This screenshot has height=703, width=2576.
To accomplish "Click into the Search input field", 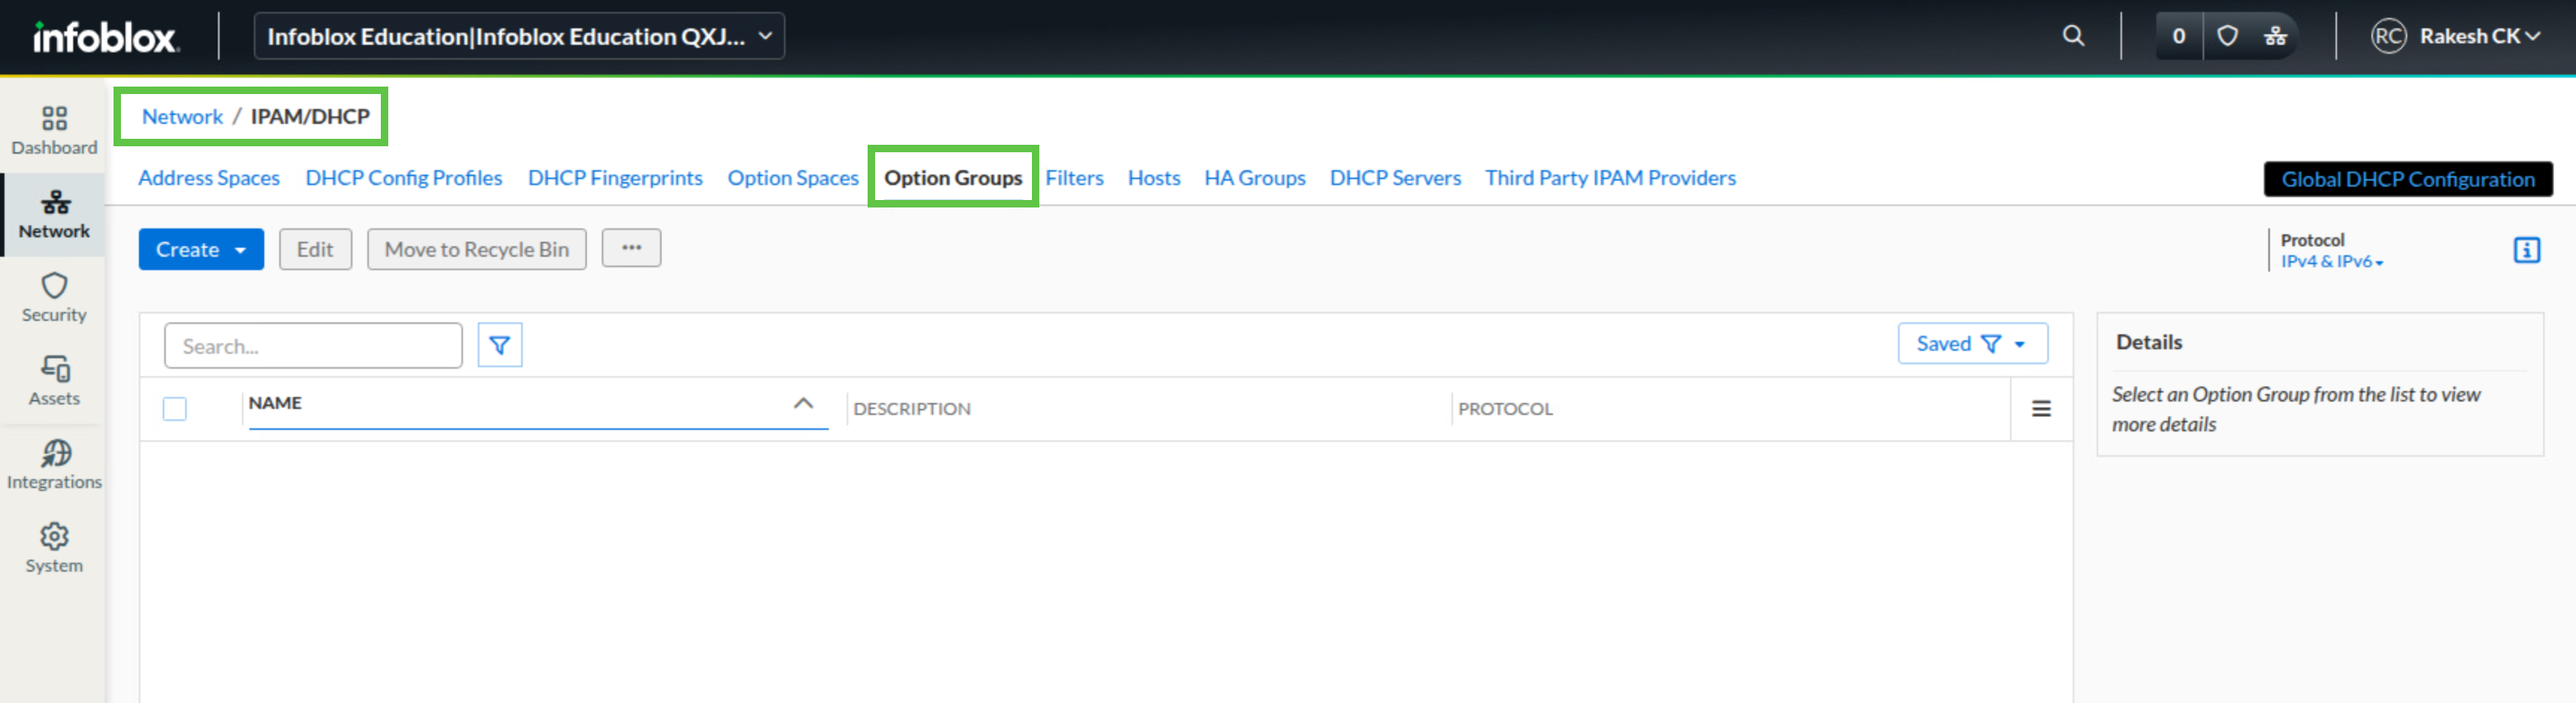I will (313, 346).
